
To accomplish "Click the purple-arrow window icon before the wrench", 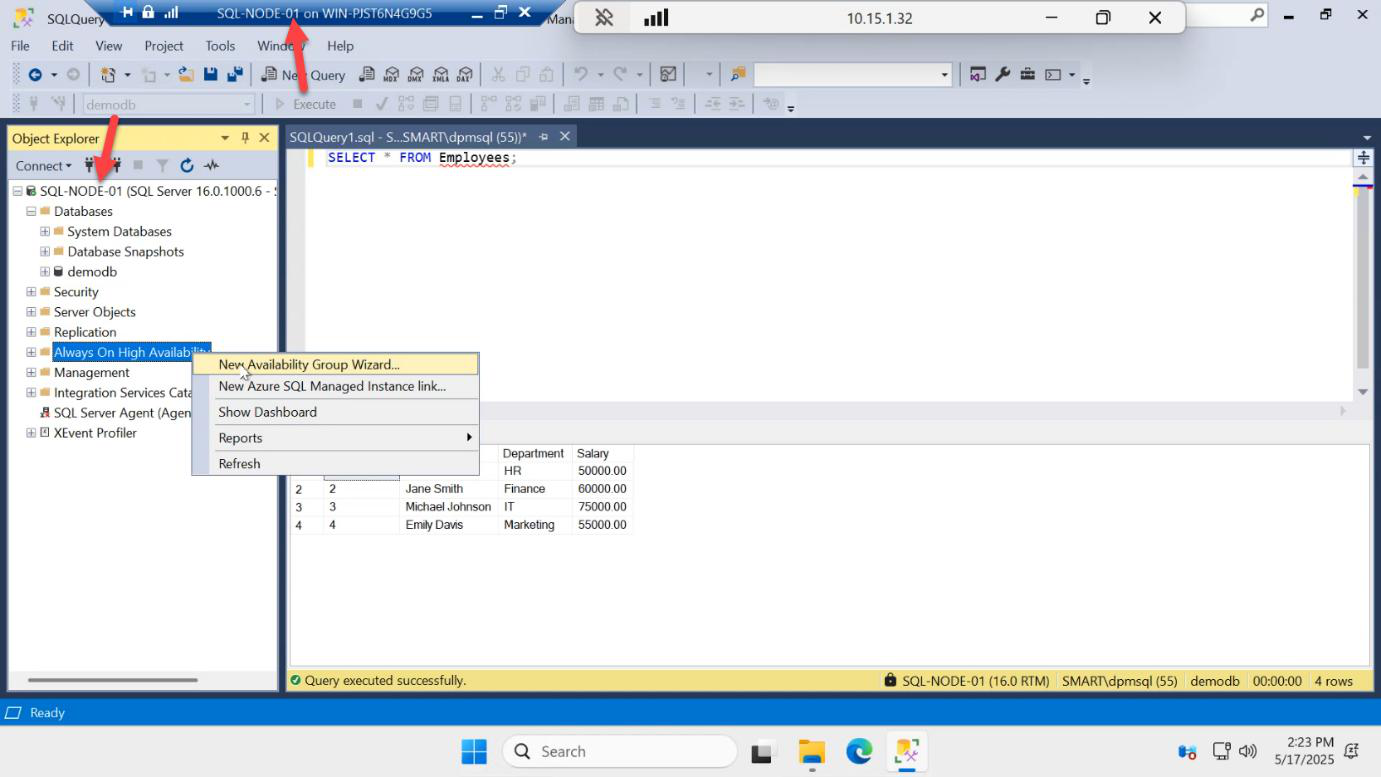I will pos(978,75).
